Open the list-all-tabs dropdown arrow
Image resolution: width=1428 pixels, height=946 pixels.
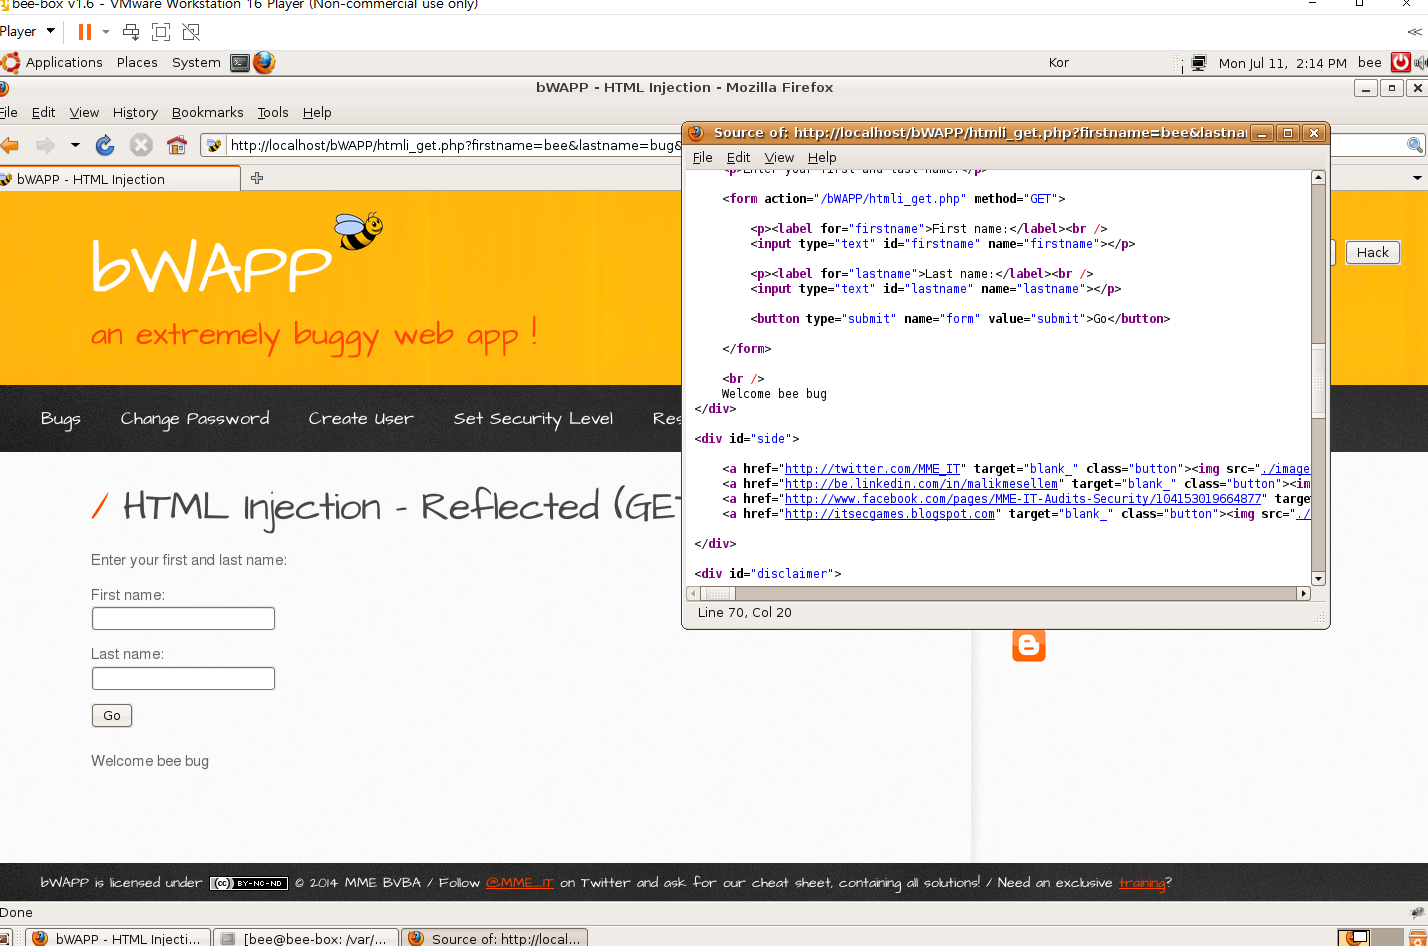(x=1416, y=178)
